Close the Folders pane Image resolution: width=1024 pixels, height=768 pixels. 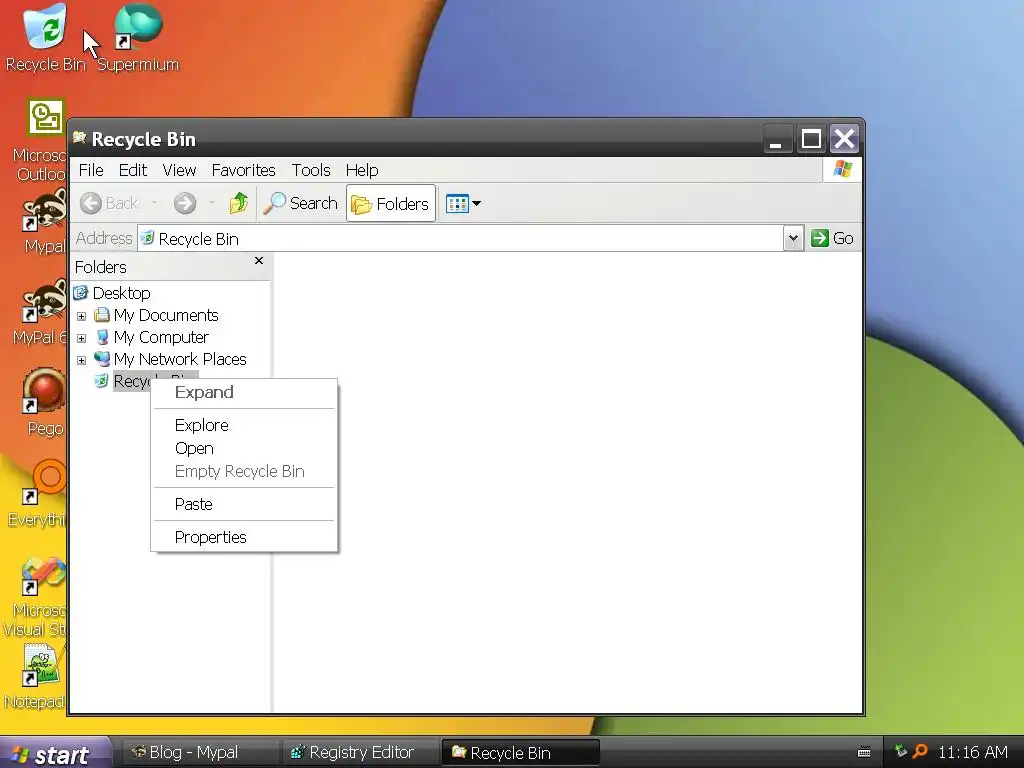point(259,261)
